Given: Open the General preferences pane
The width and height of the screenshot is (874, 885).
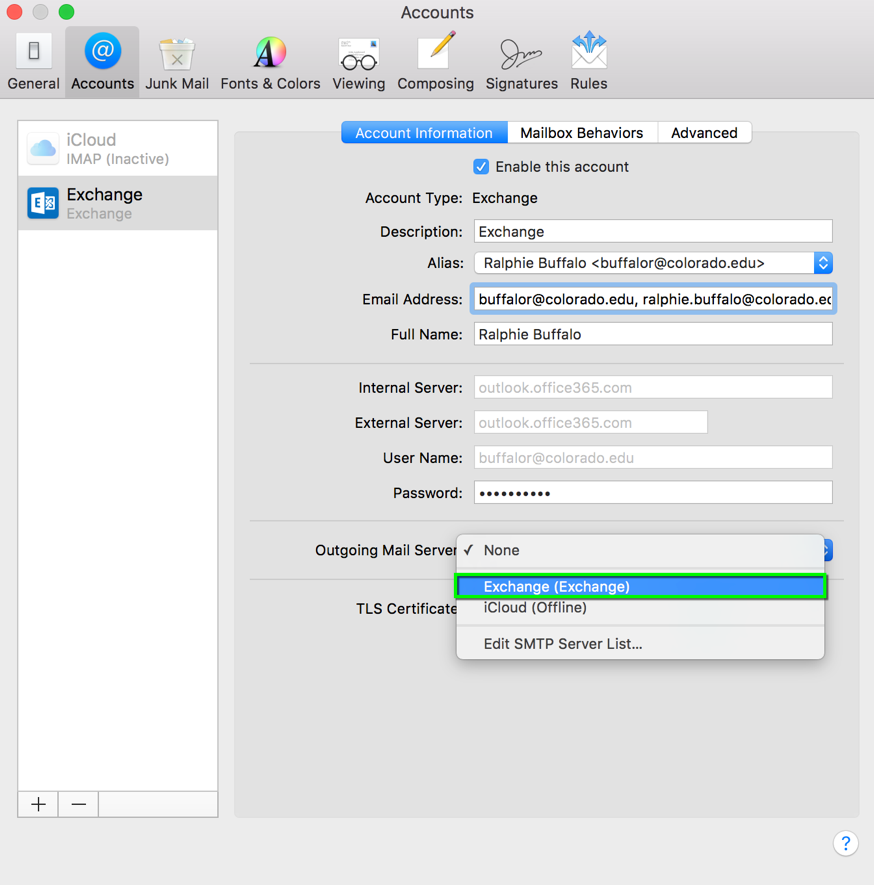Looking at the screenshot, I should (33, 62).
